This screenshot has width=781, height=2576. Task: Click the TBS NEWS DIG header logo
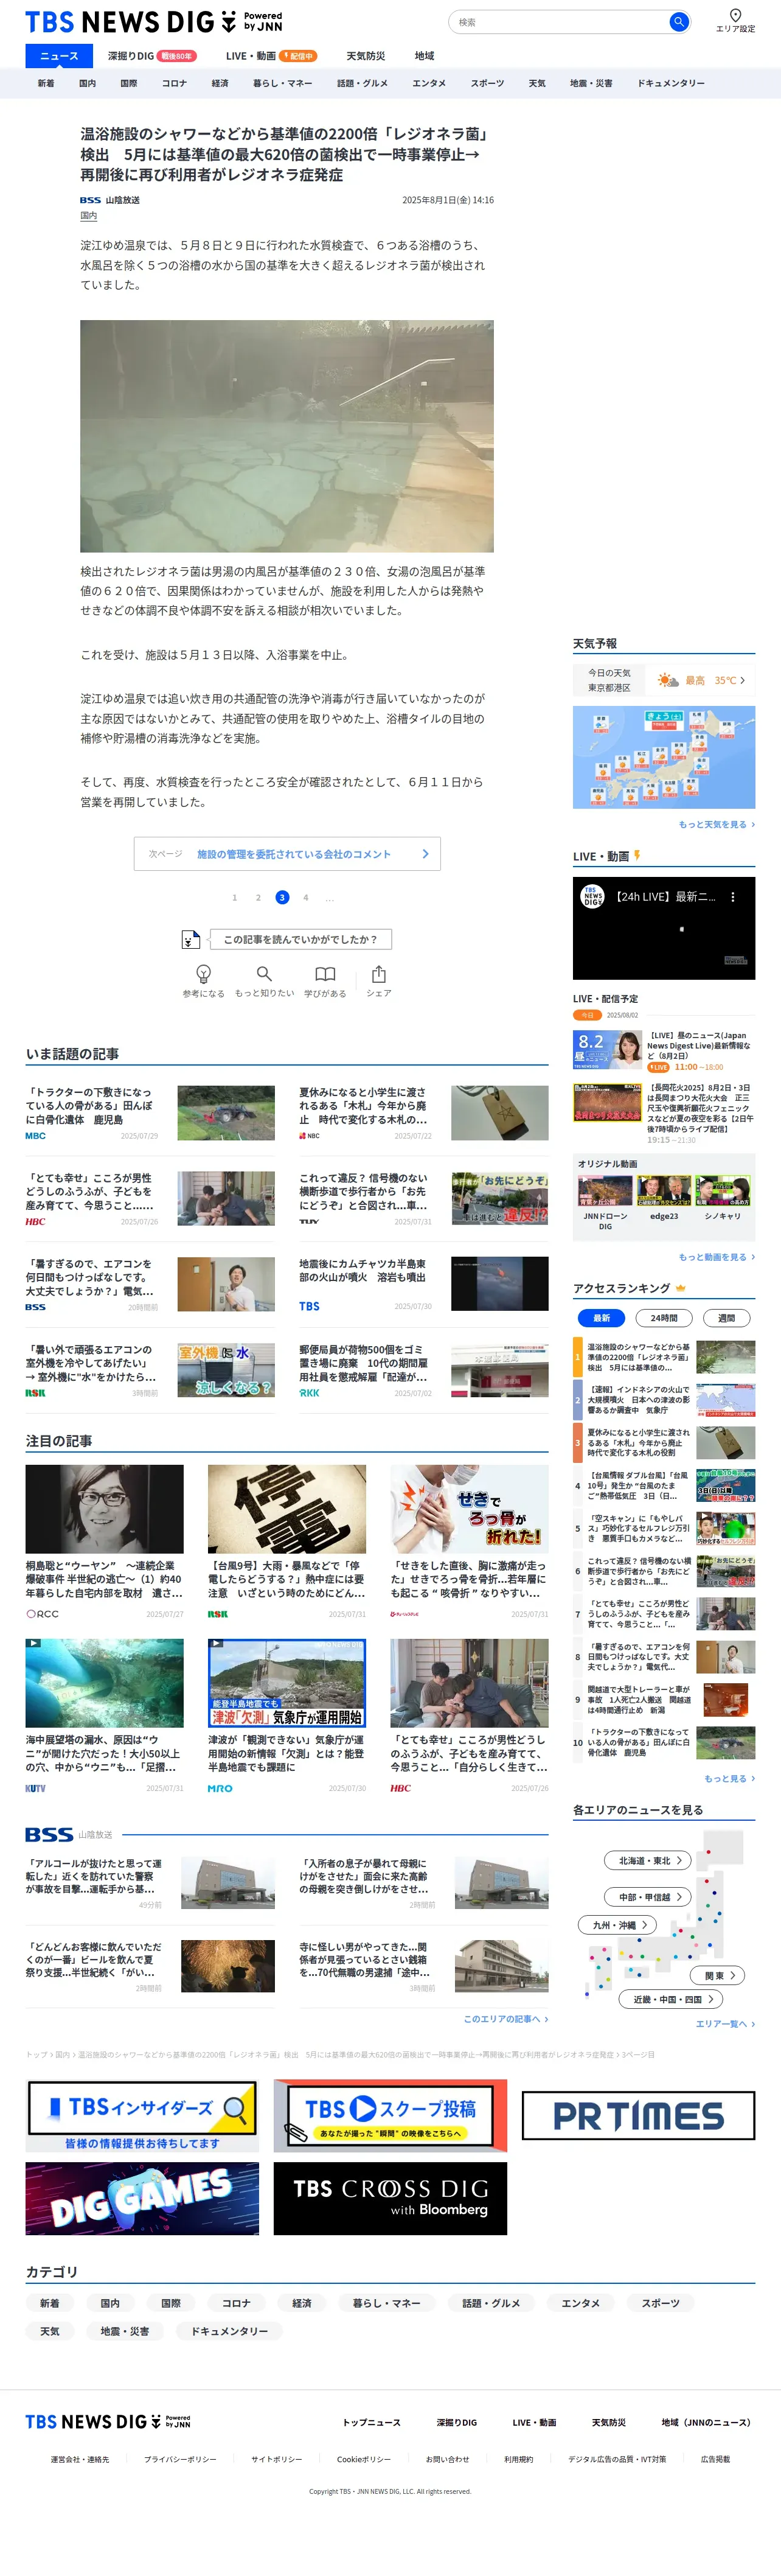click(x=153, y=21)
